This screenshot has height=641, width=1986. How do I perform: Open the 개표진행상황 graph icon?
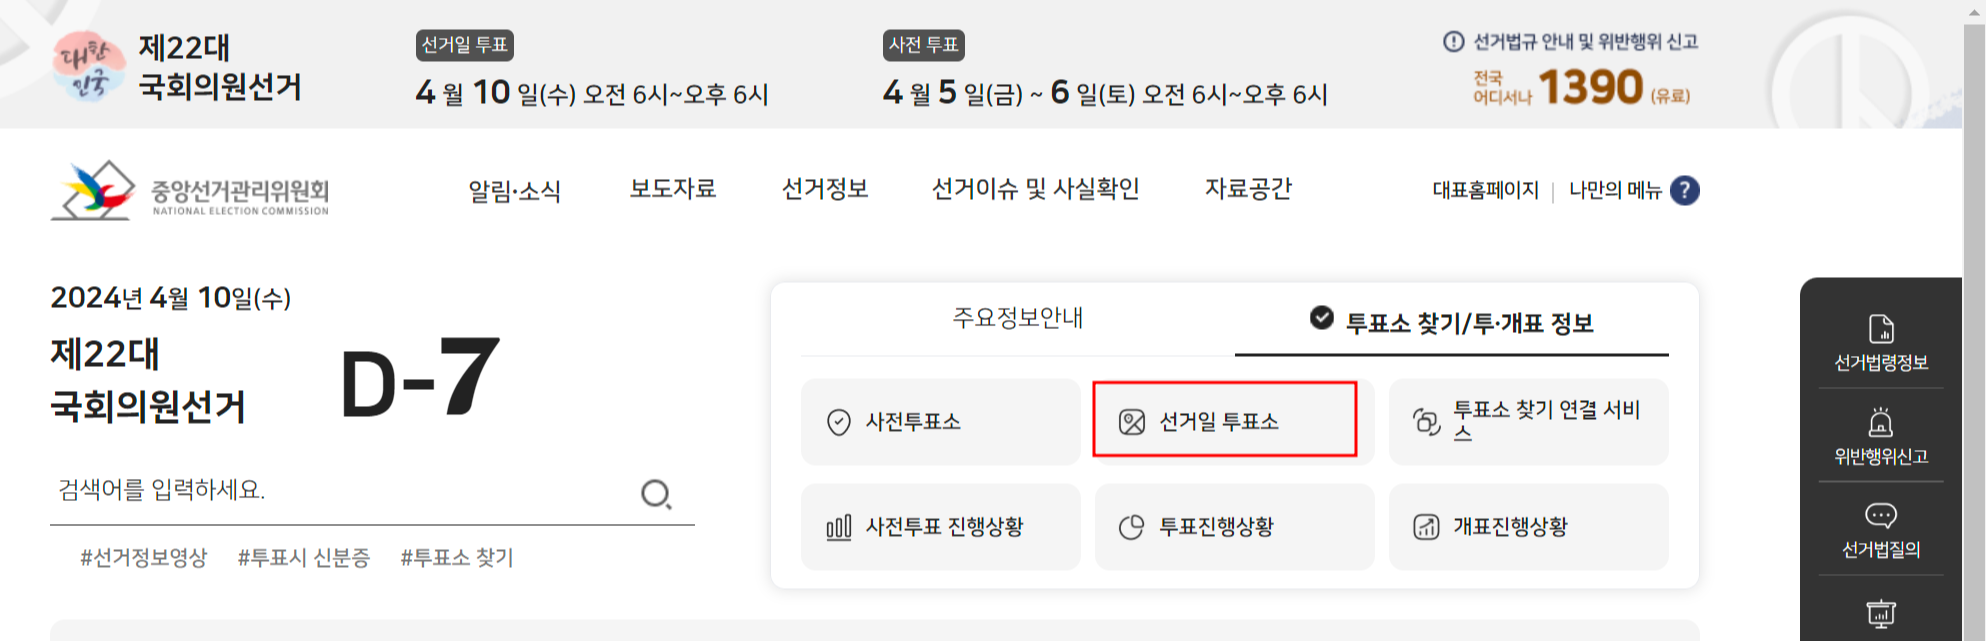click(x=1428, y=527)
